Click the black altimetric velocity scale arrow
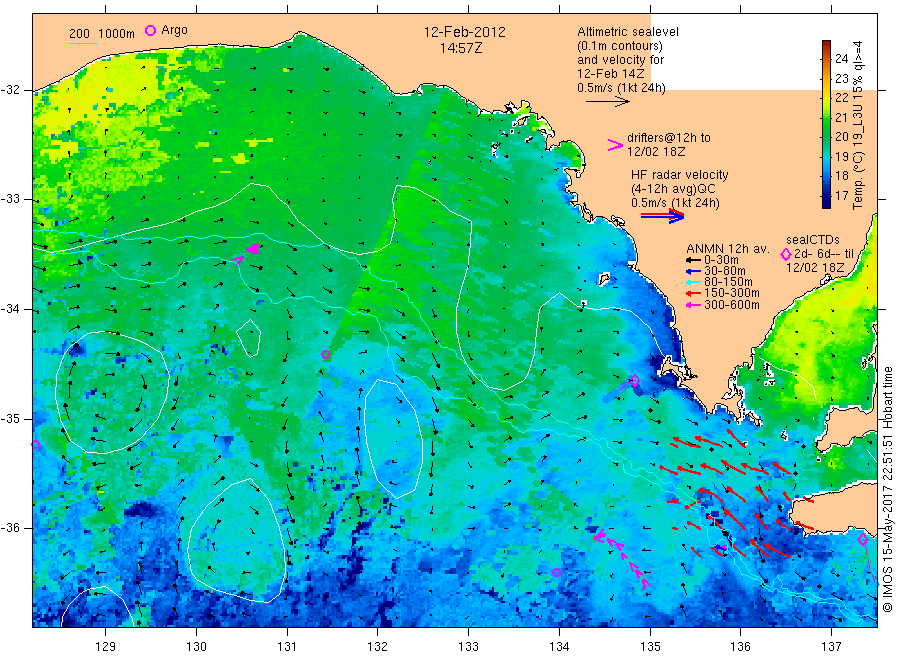 pyautogui.click(x=608, y=102)
